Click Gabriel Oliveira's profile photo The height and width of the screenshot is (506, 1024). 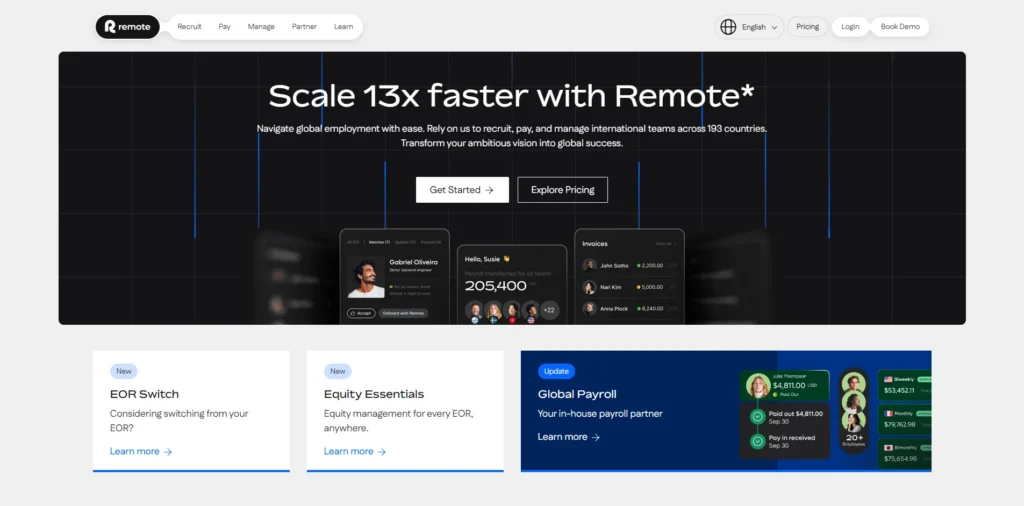(x=366, y=277)
